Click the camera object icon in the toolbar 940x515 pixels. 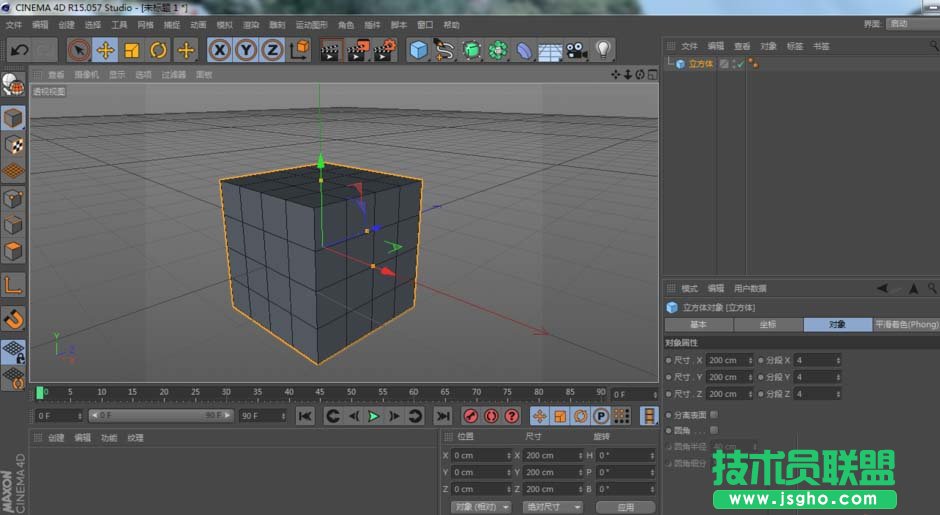576,50
